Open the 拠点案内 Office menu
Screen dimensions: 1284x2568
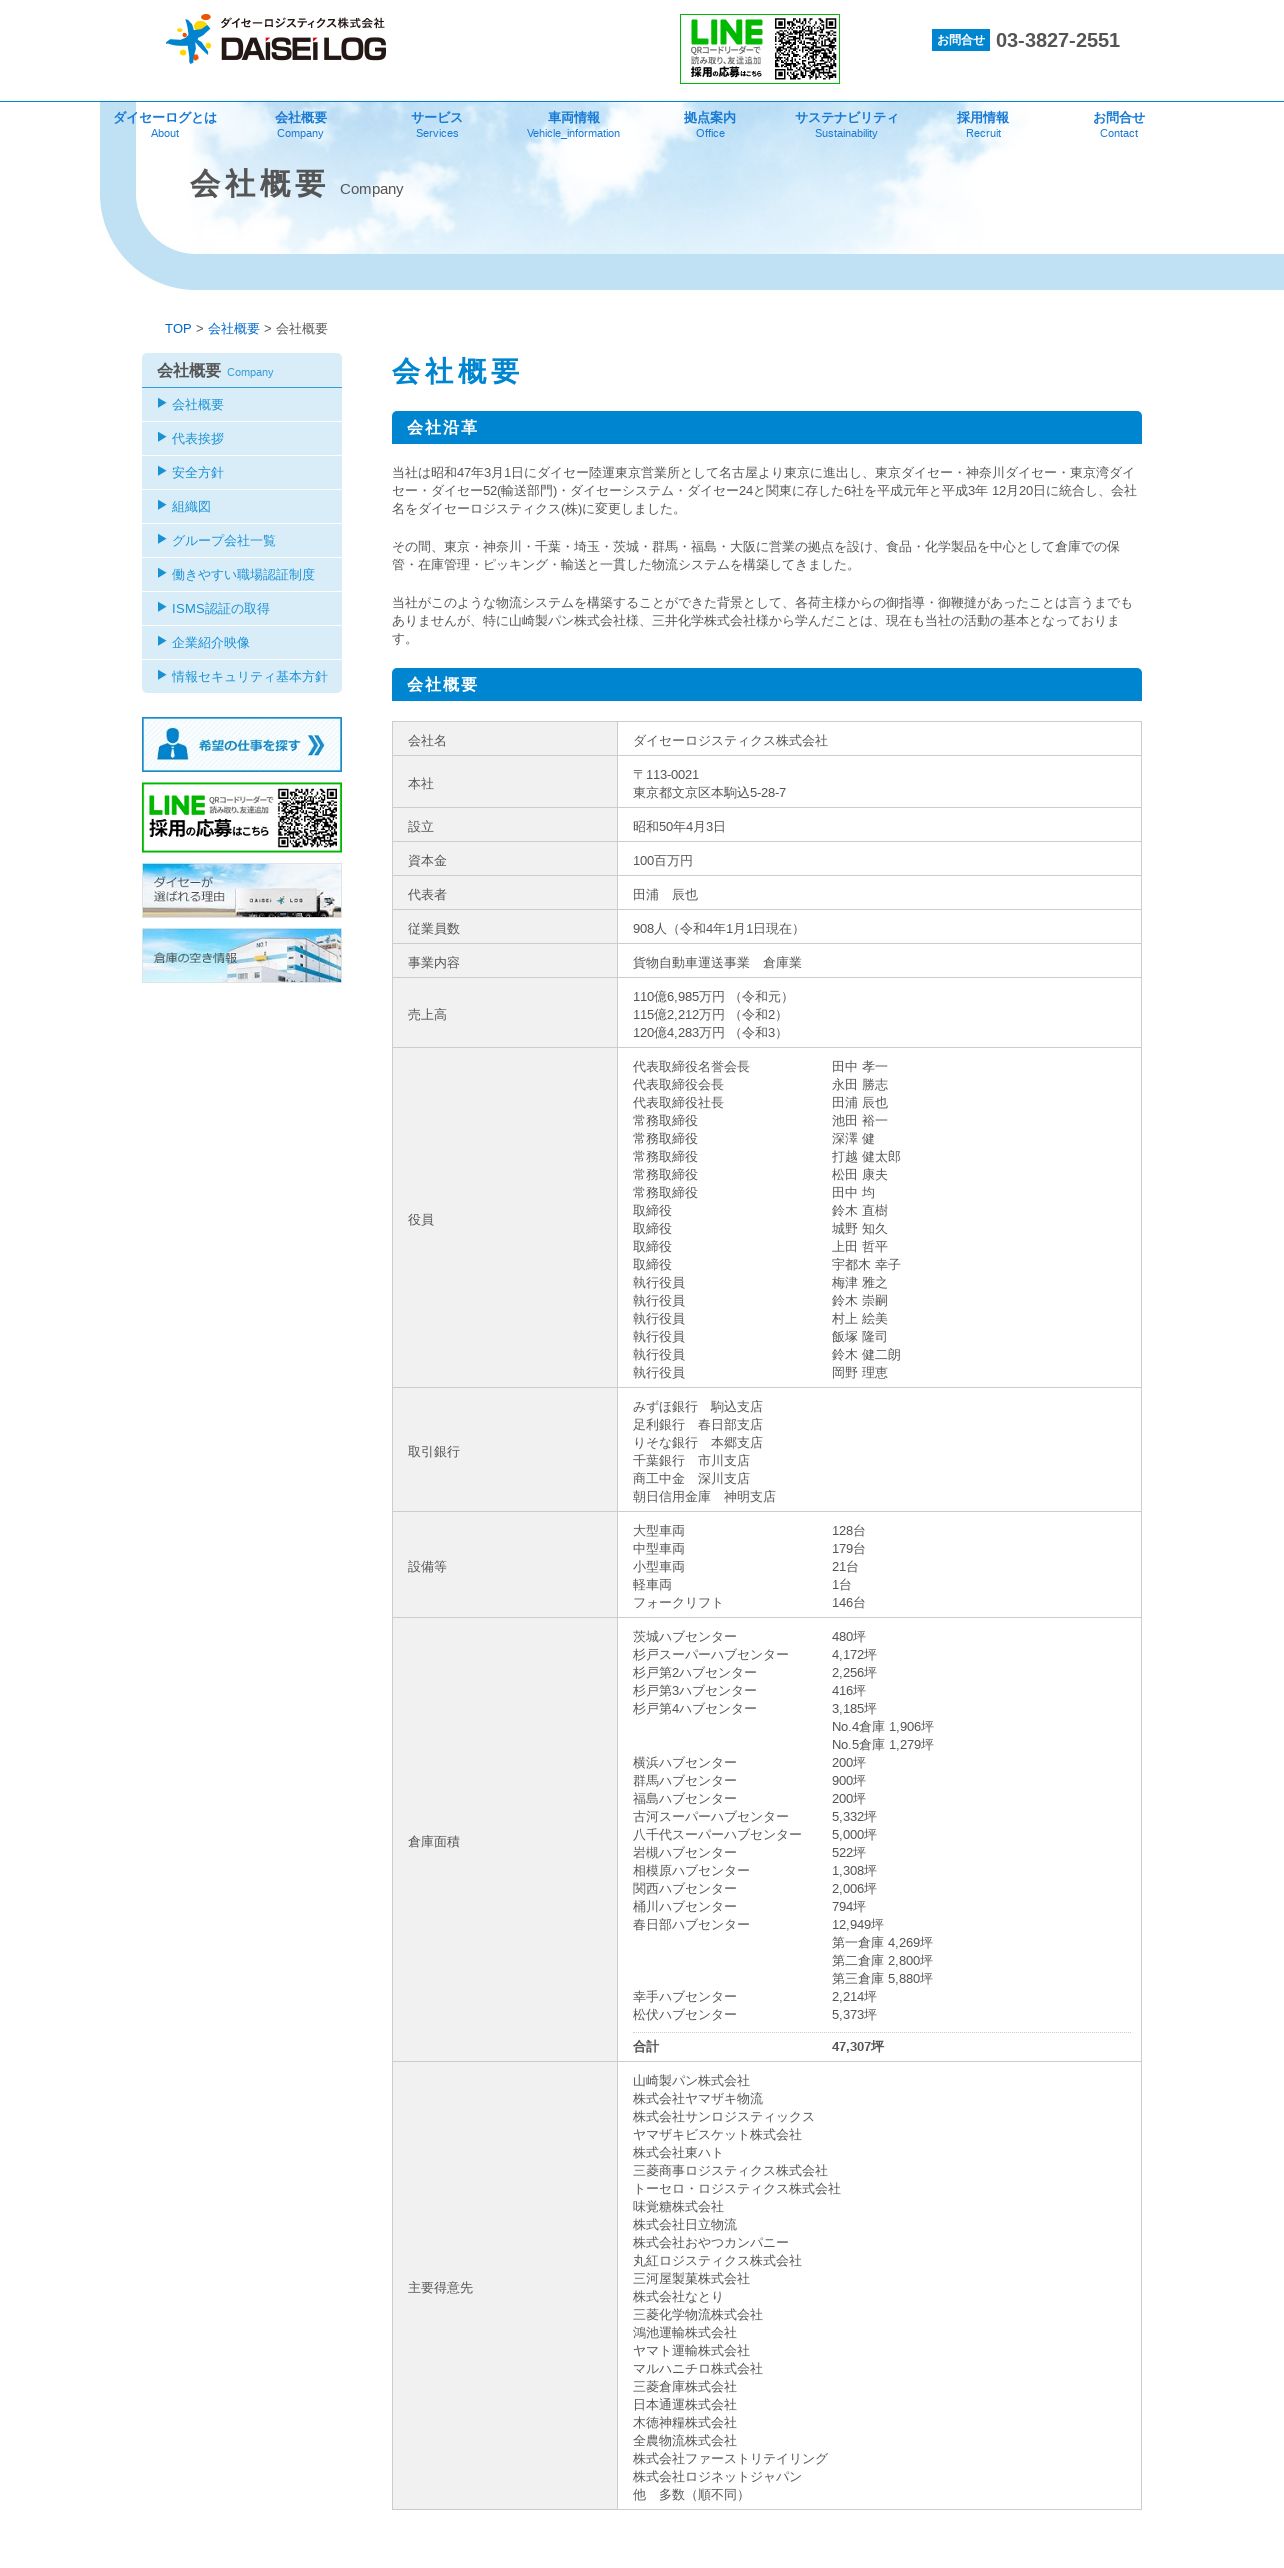tap(710, 124)
